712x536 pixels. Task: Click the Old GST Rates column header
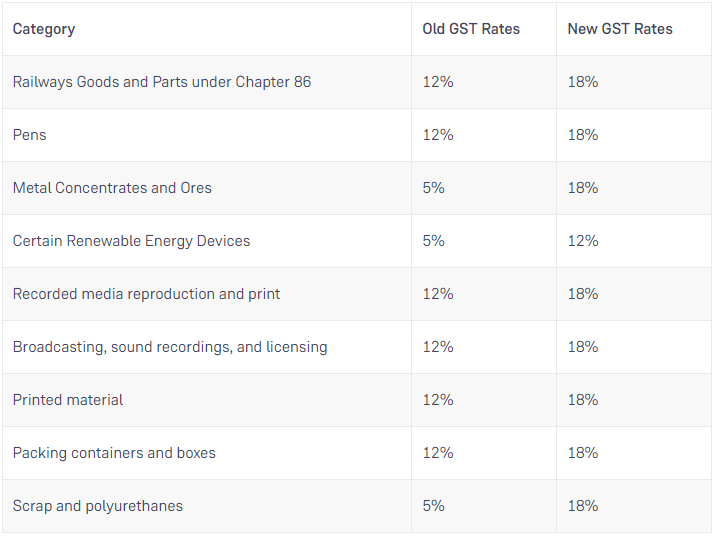[471, 29]
